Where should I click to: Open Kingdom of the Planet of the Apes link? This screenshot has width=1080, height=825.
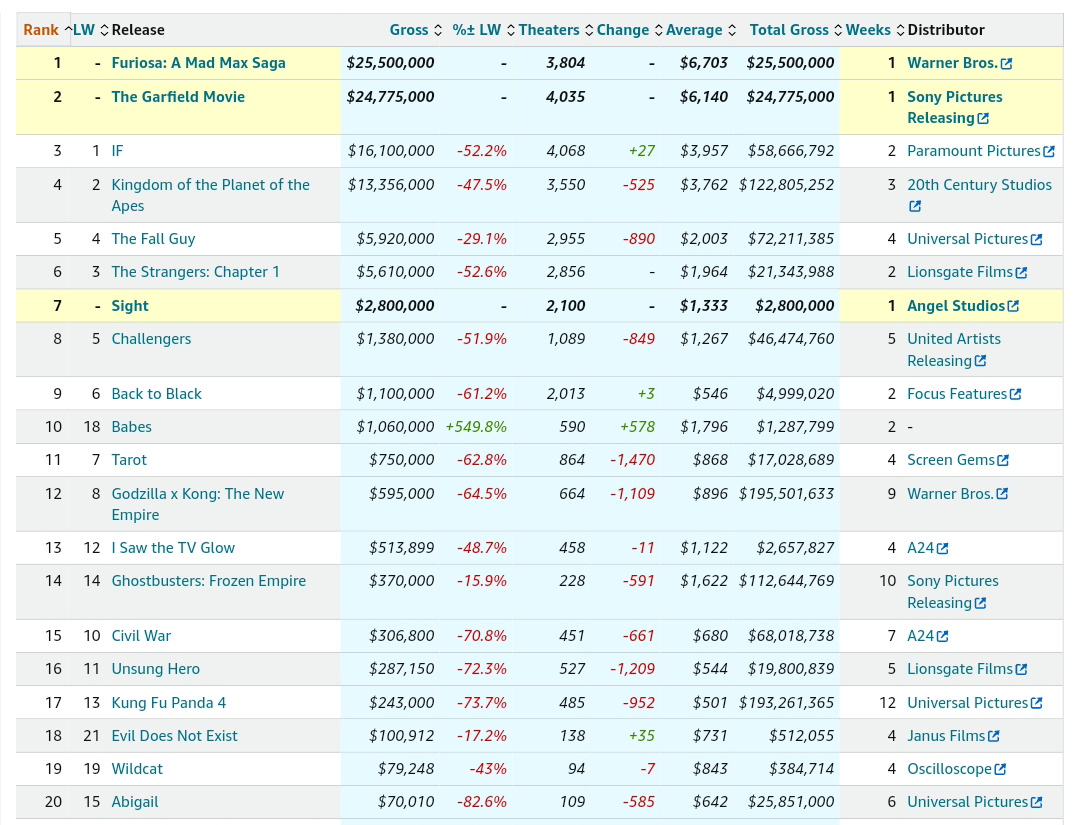click(x=211, y=195)
